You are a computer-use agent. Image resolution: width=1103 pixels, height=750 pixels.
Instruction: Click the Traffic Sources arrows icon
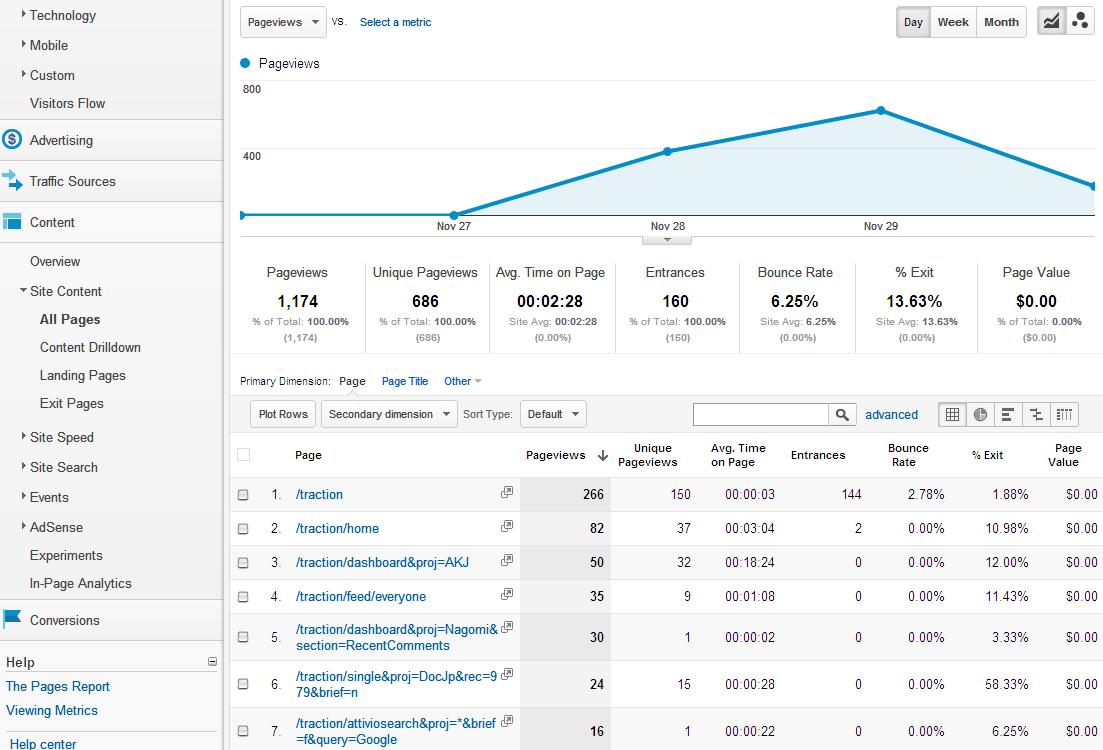(x=12, y=180)
